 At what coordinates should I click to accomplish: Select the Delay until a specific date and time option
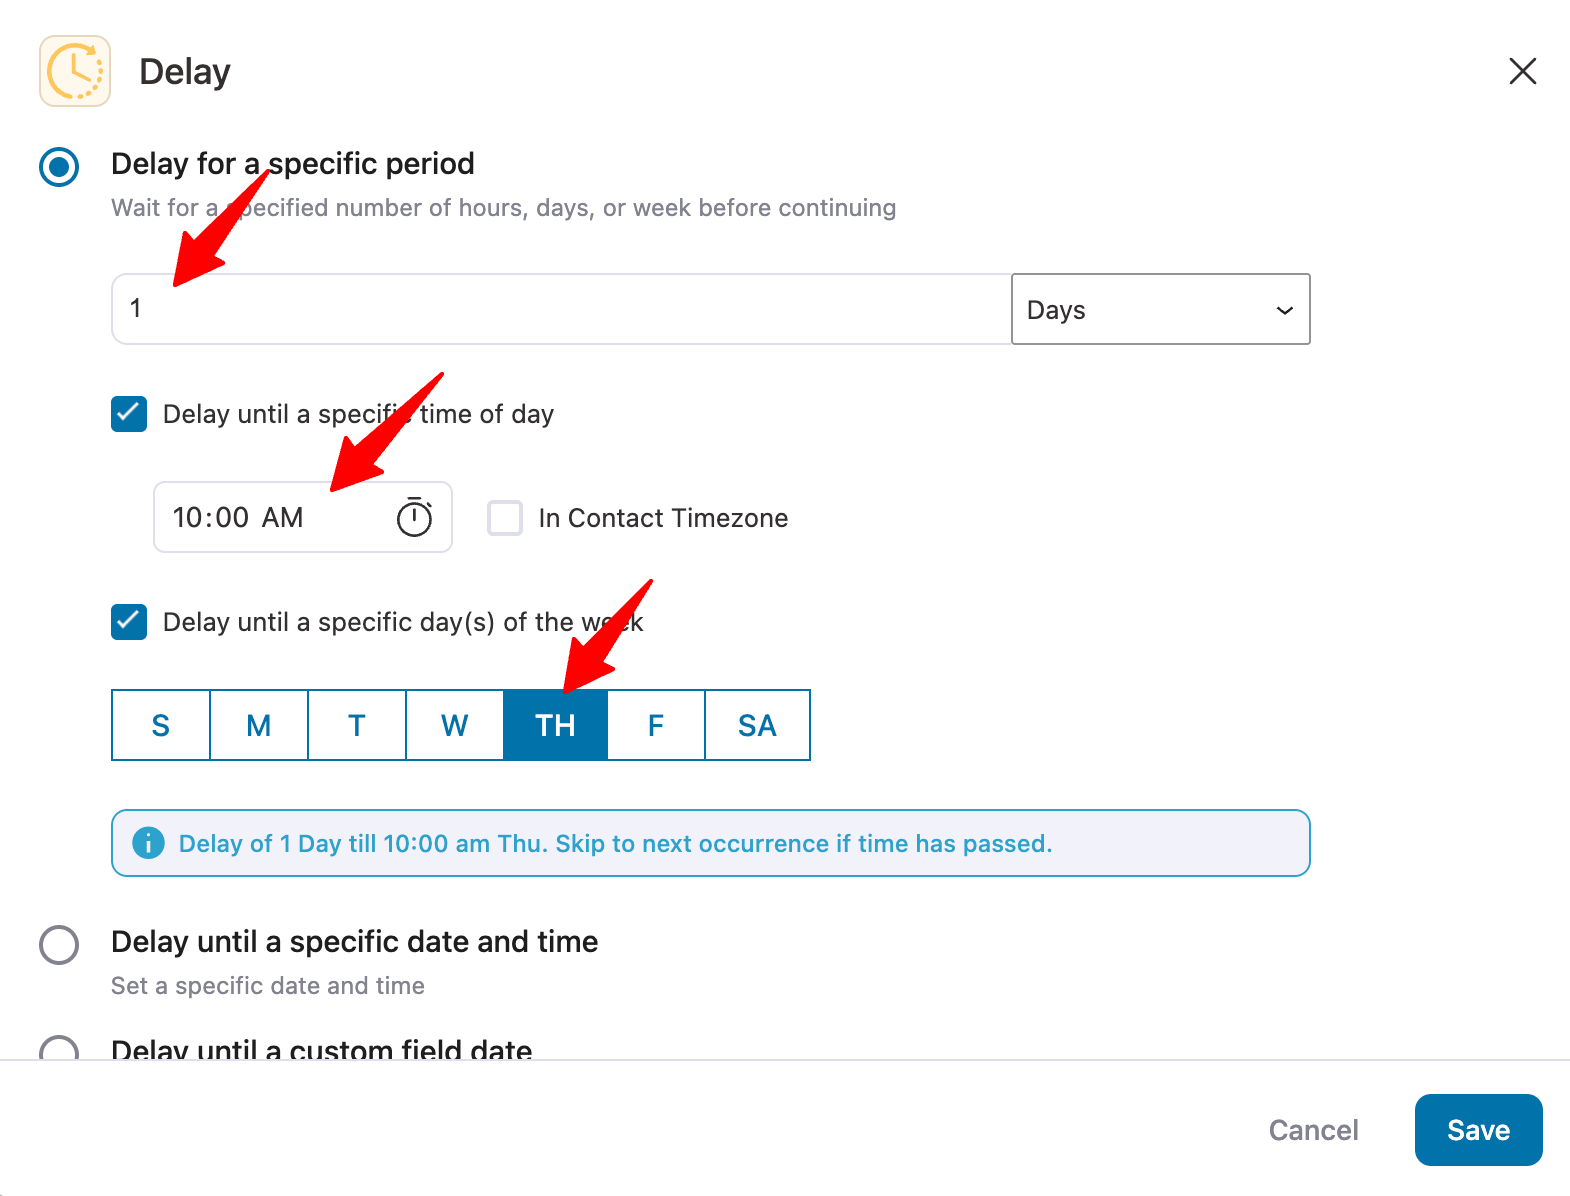(x=58, y=944)
